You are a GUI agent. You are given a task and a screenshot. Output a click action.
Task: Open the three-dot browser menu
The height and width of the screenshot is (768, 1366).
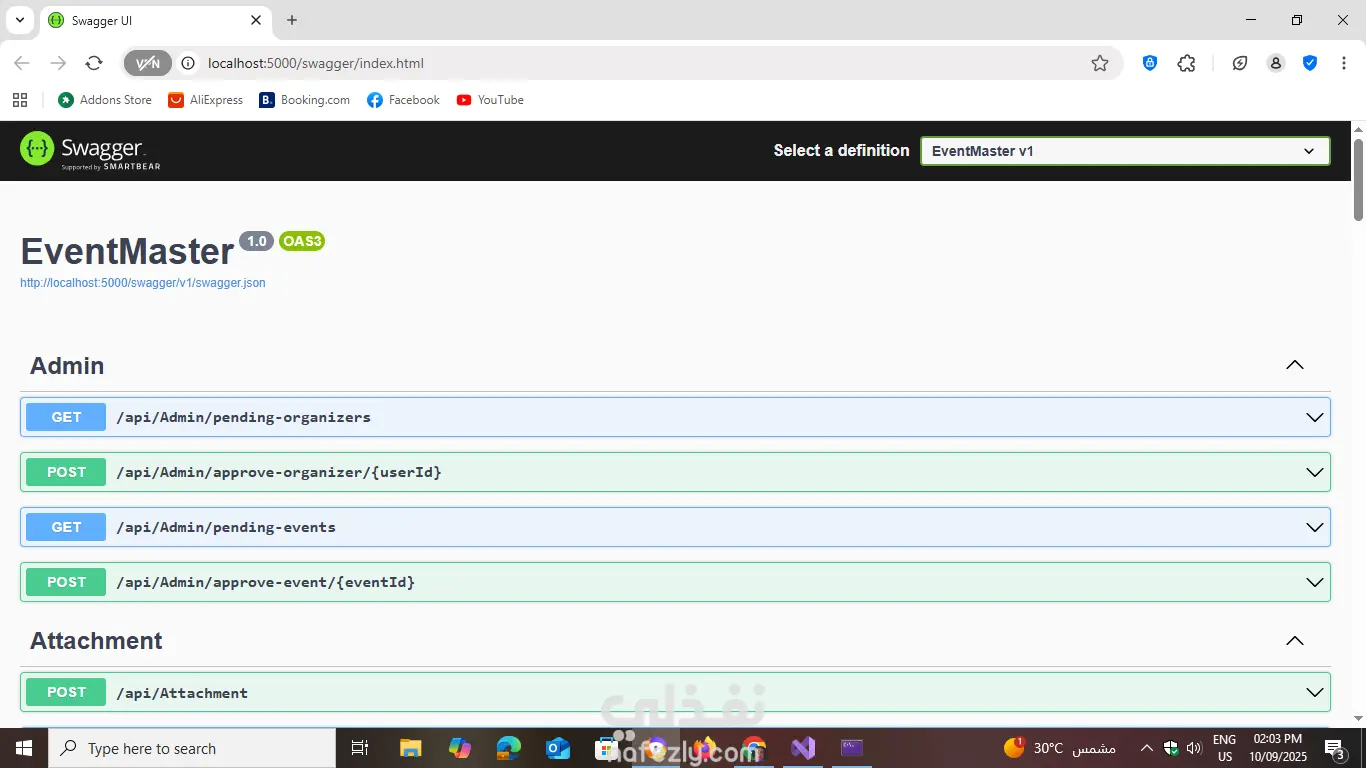point(1344,63)
